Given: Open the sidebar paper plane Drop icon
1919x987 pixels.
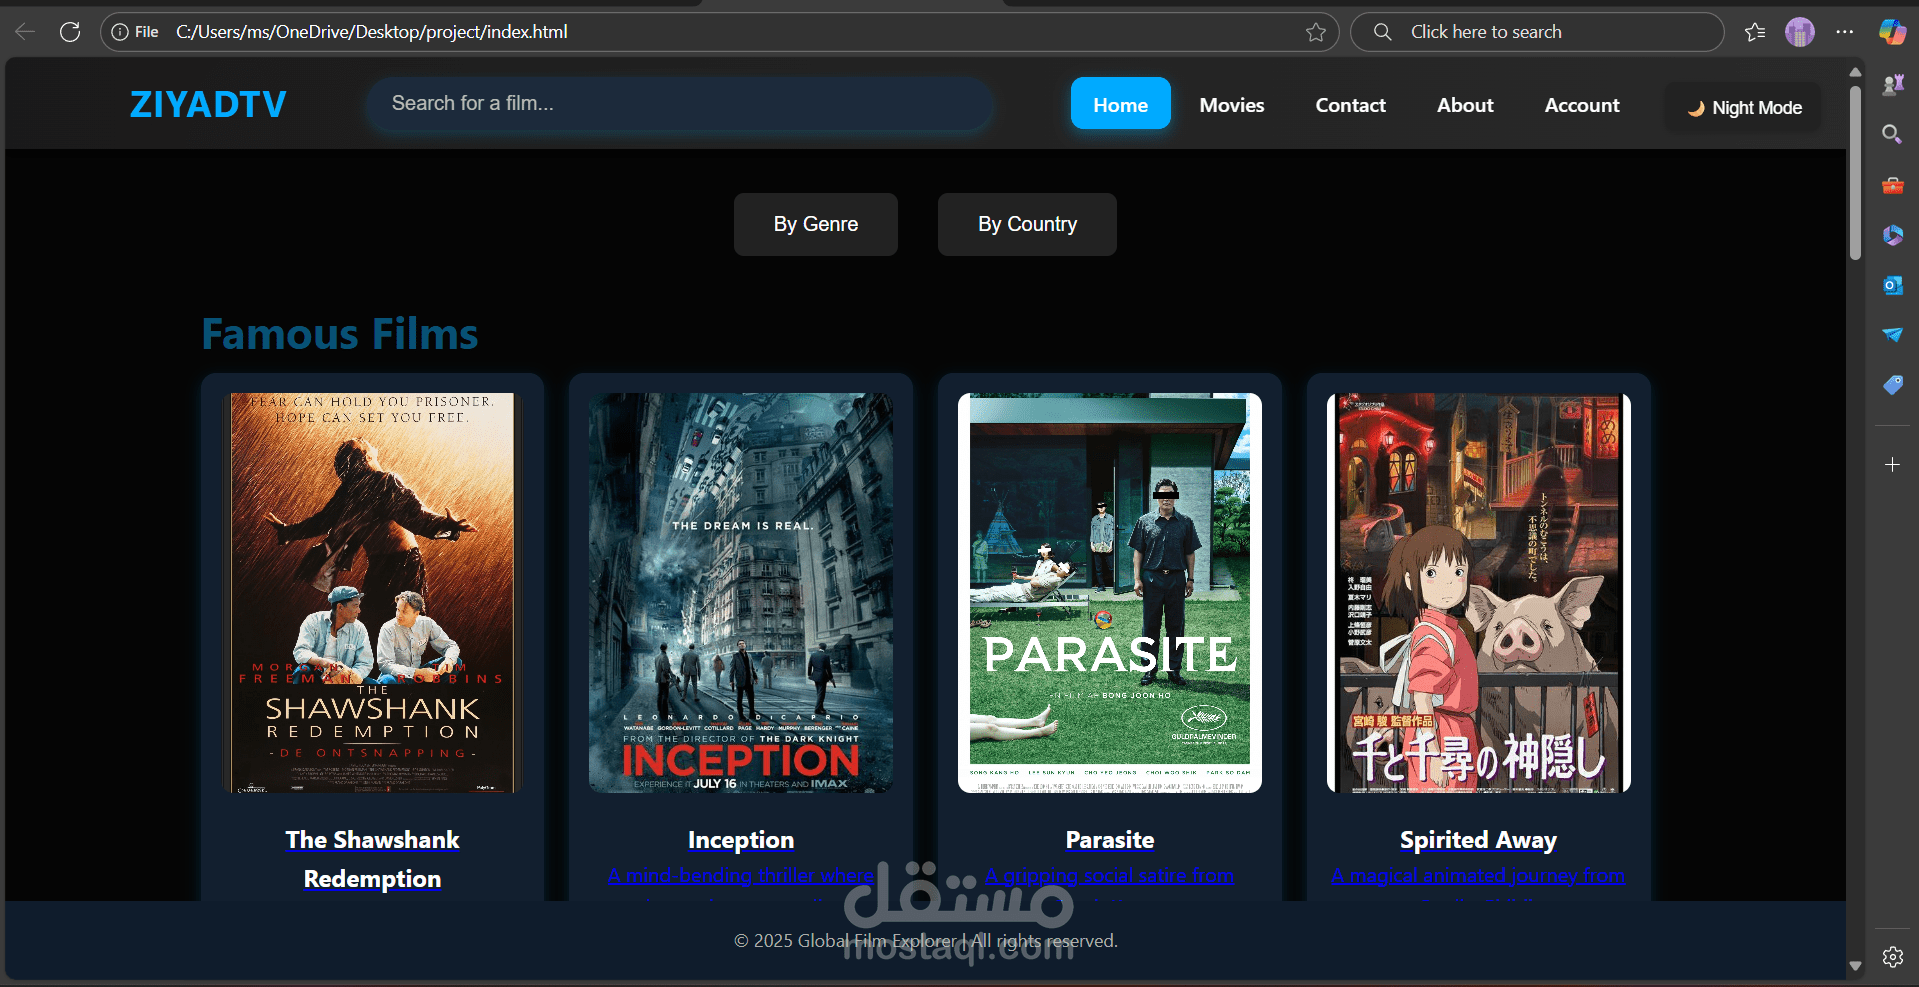Looking at the screenshot, I should click(1892, 335).
